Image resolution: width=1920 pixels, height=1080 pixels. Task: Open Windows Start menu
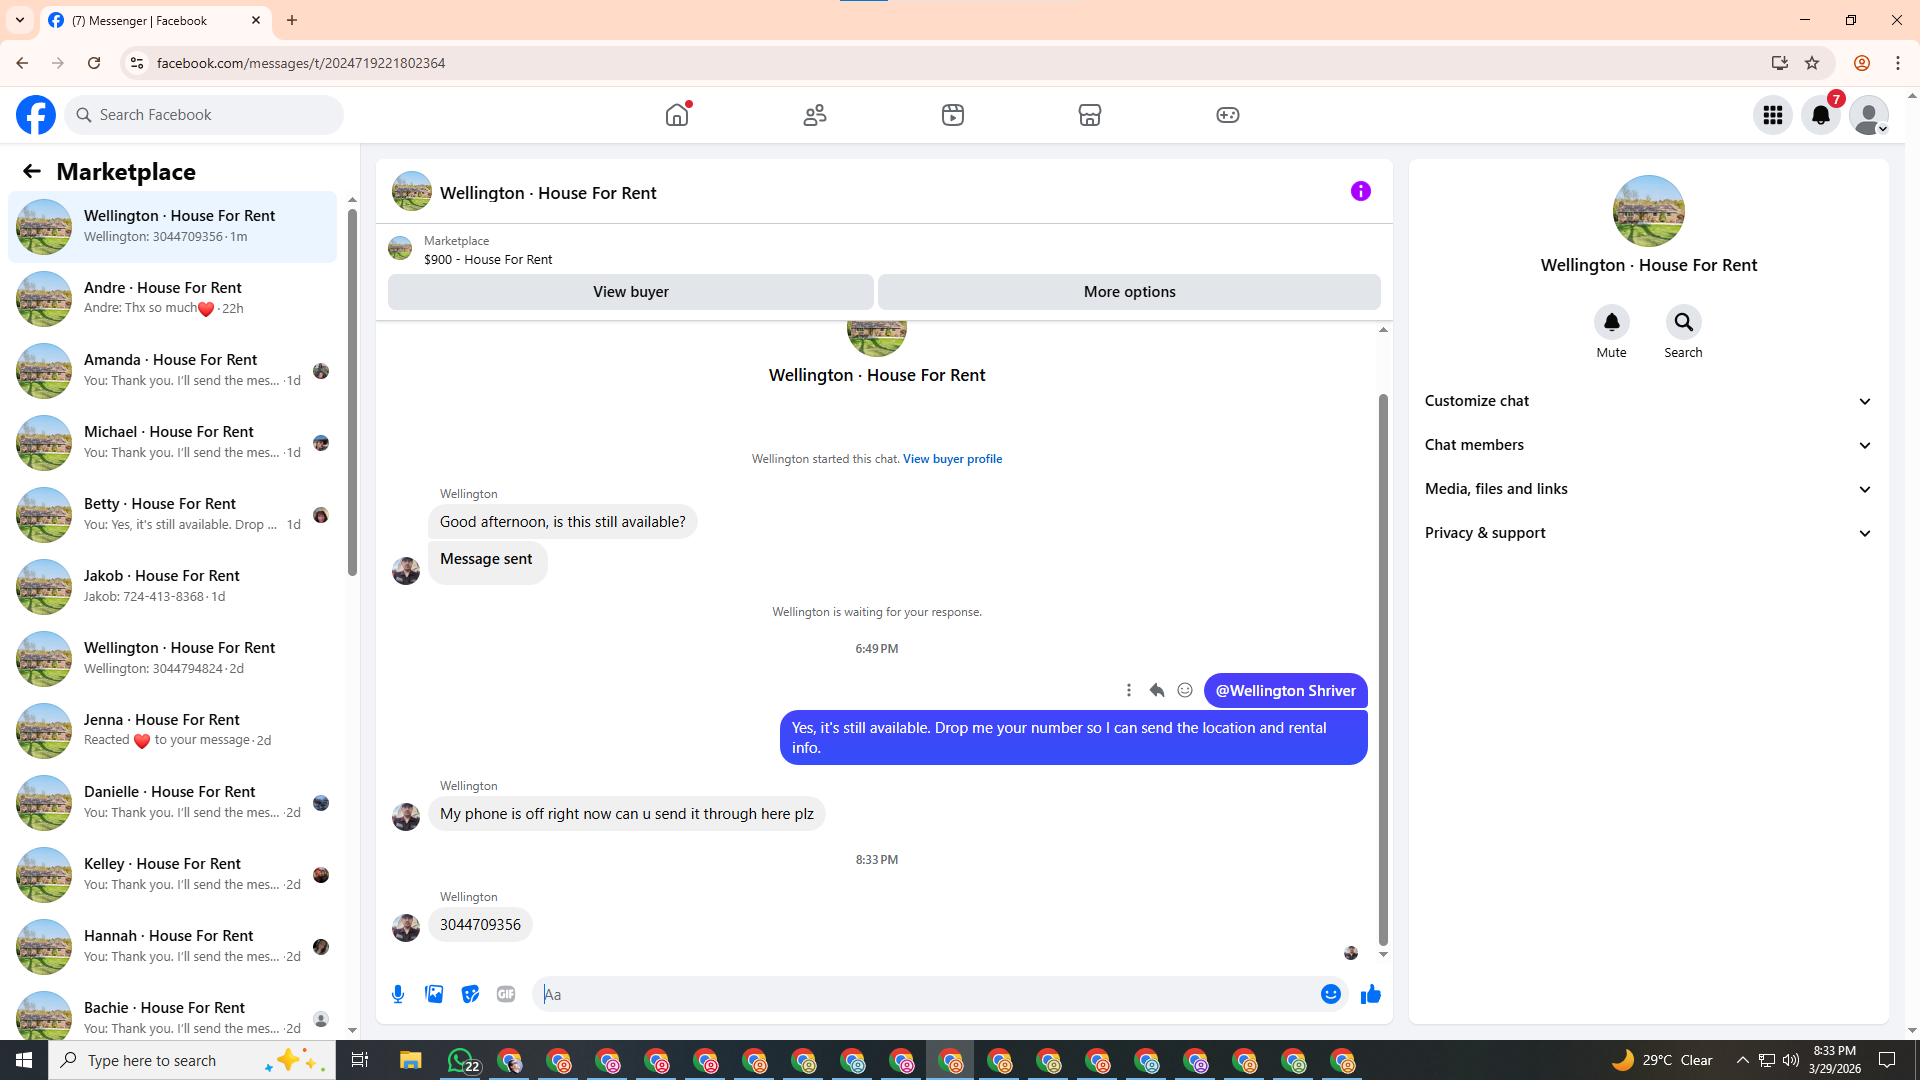24,1060
